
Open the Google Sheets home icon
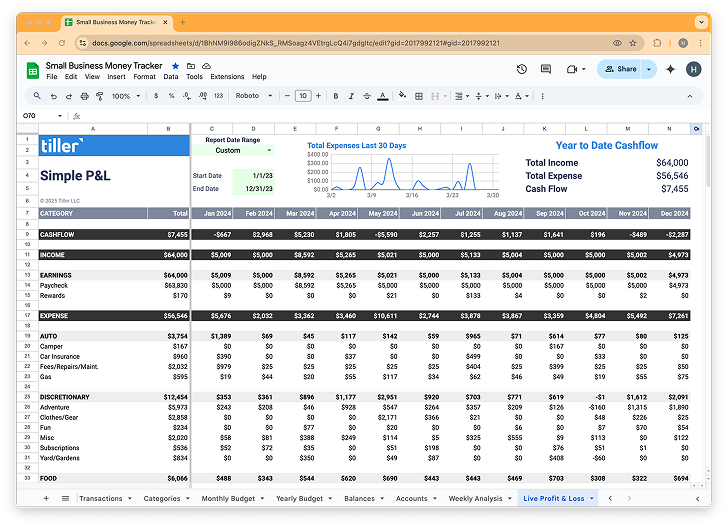[32, 71]
